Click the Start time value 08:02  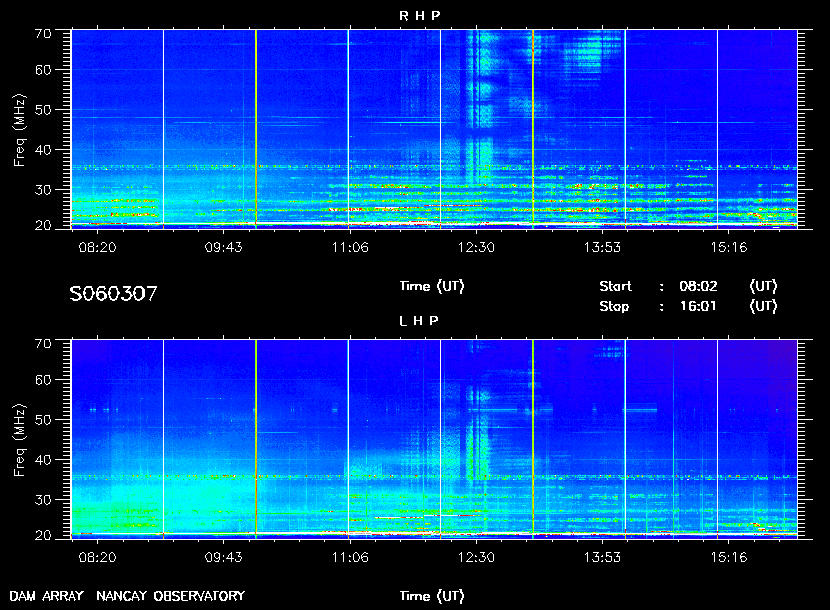tap(698, 286)
